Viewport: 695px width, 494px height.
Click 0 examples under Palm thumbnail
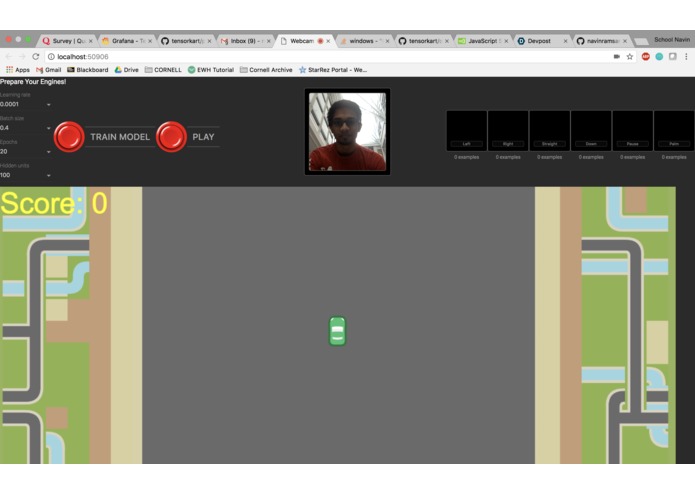(674, 157)
